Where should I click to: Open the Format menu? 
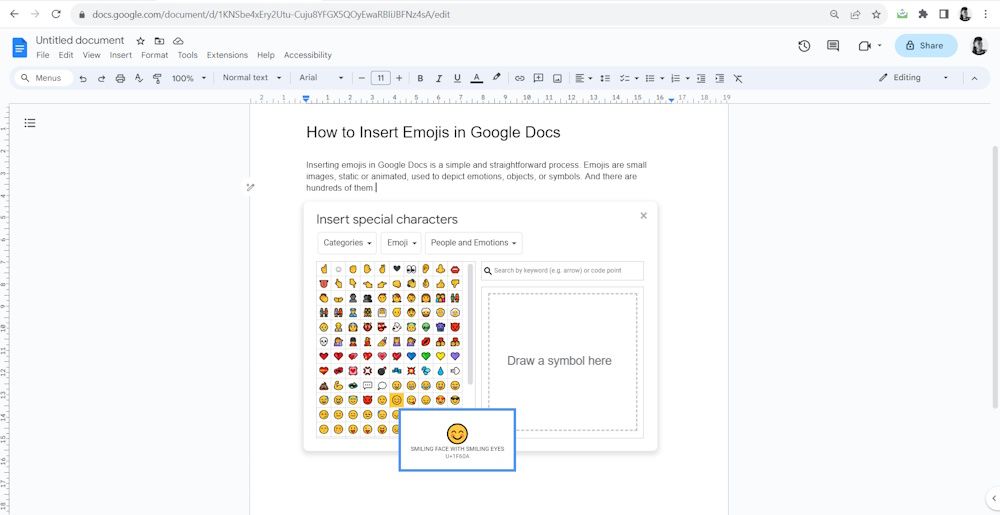(x=155, y=55)
